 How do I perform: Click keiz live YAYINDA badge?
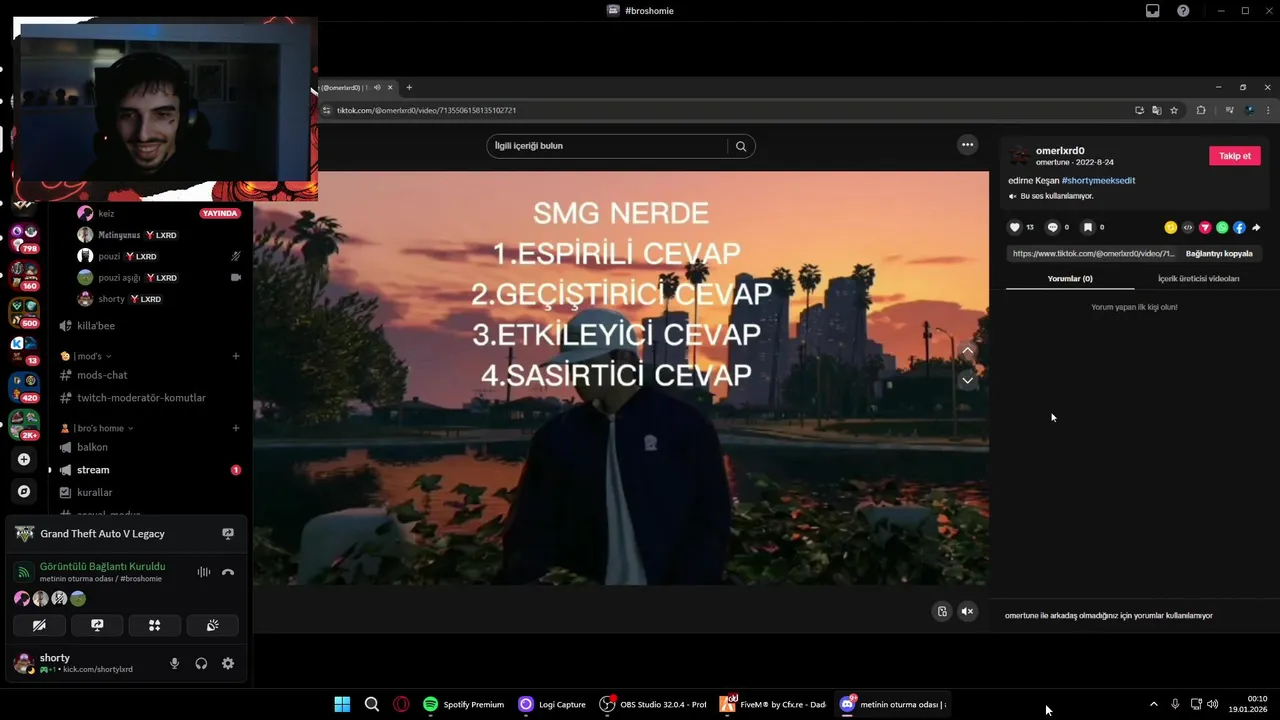pos(219,213)
